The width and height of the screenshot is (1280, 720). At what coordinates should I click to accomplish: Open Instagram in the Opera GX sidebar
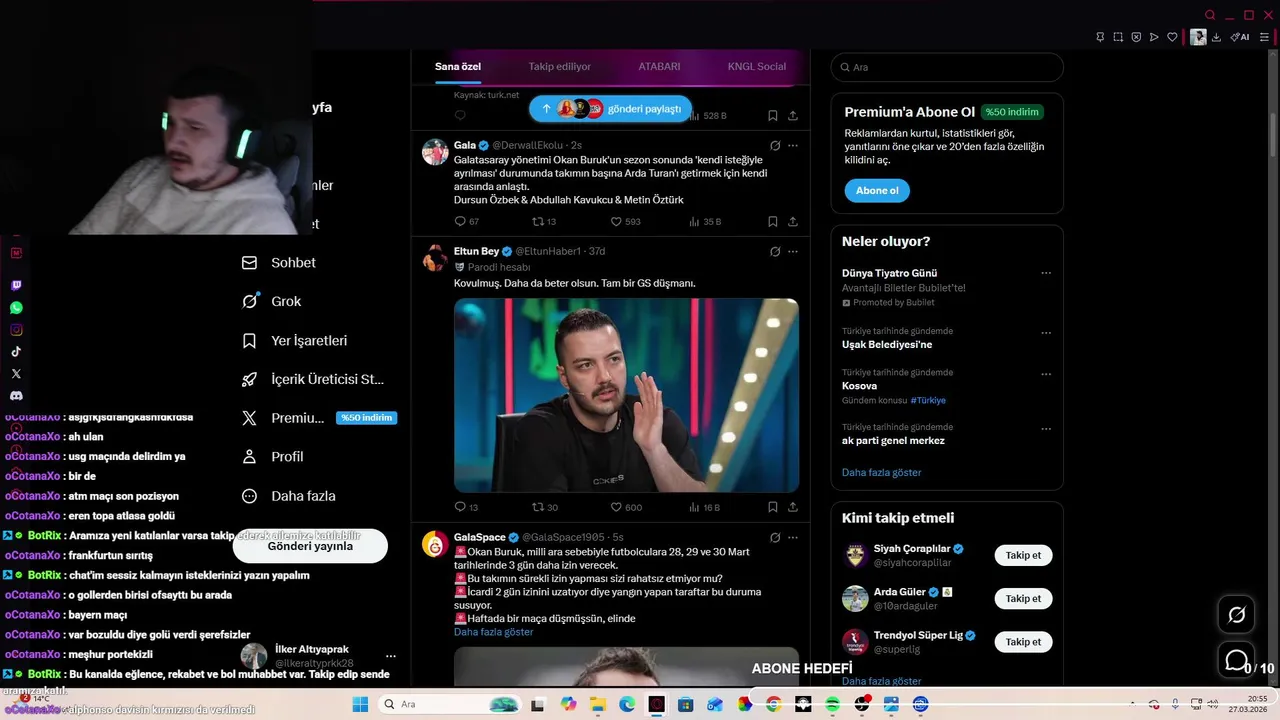[16, 330]
